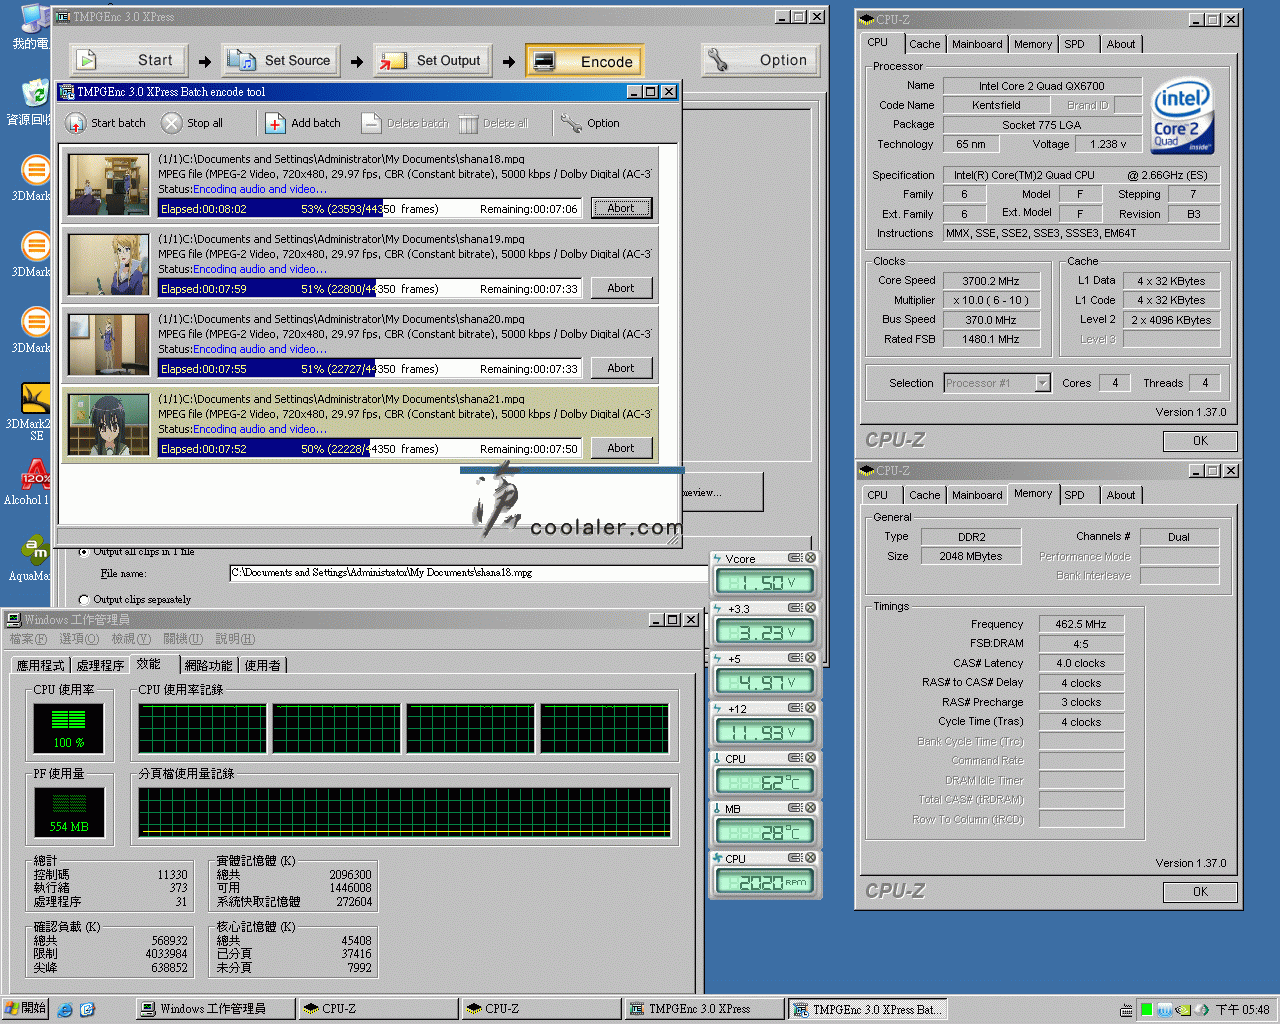The height and width of the screenshot is (1024, 1280).
Task: Select Output clips separately radio
Action: tap(84, 600)
